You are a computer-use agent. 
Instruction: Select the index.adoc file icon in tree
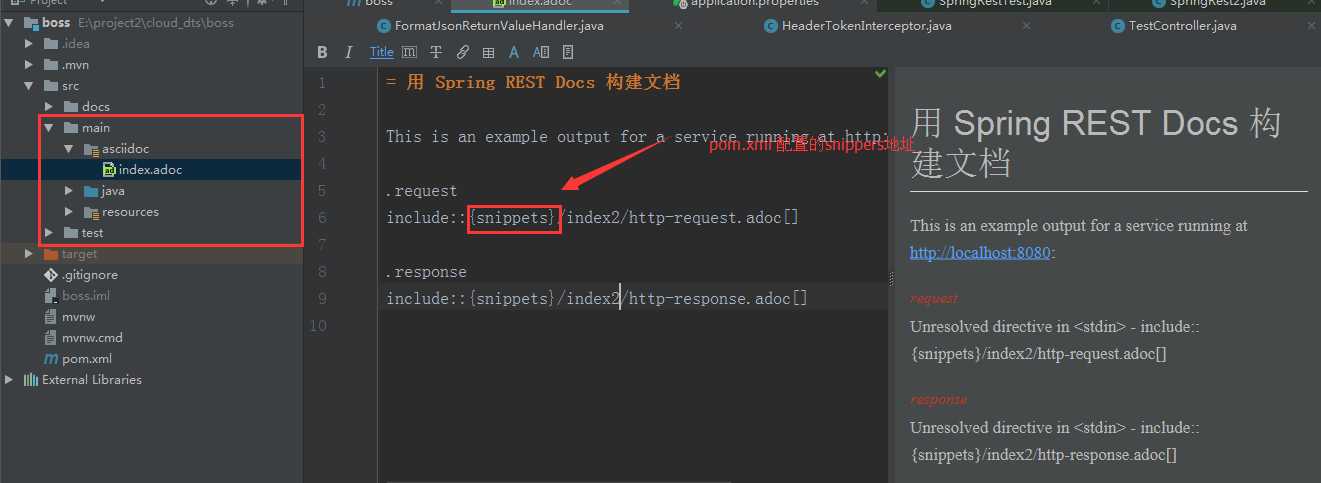tap(109, 170)
